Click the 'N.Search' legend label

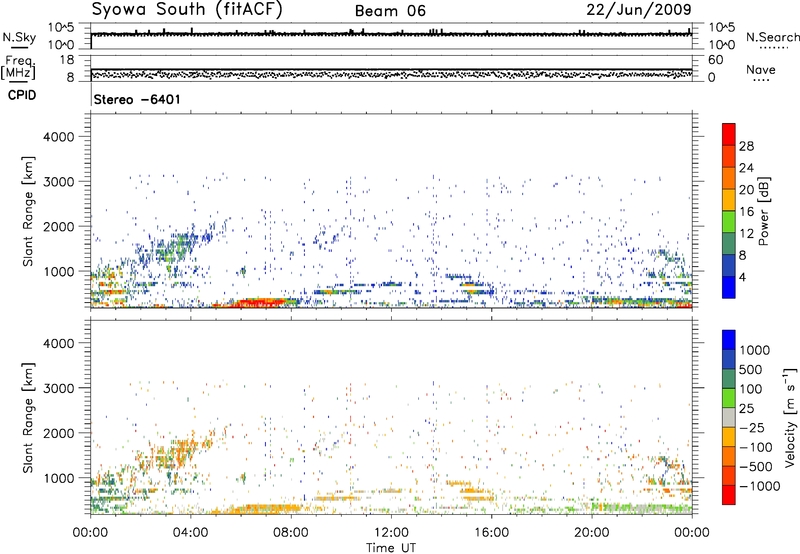[772, 37]
